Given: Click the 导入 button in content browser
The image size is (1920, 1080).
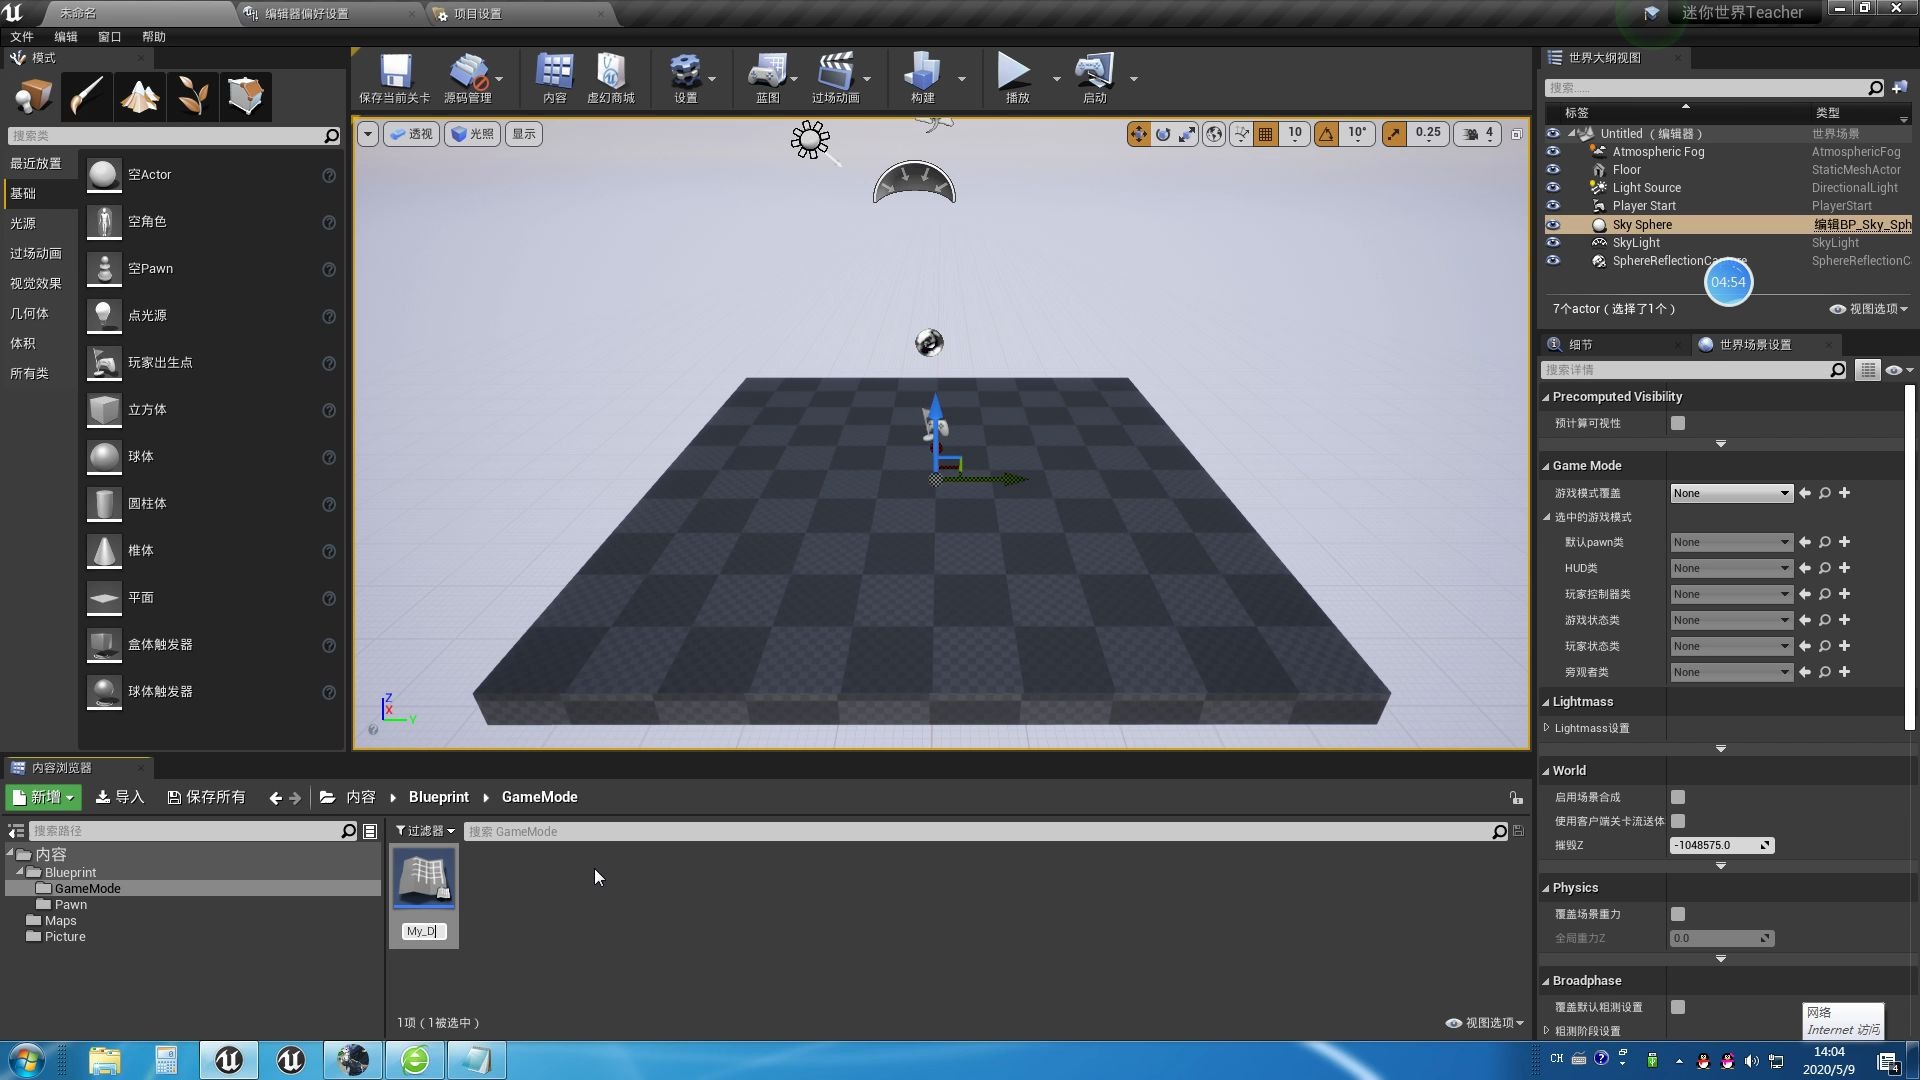Looking at the screenshot, I should [x=120, y=797].
